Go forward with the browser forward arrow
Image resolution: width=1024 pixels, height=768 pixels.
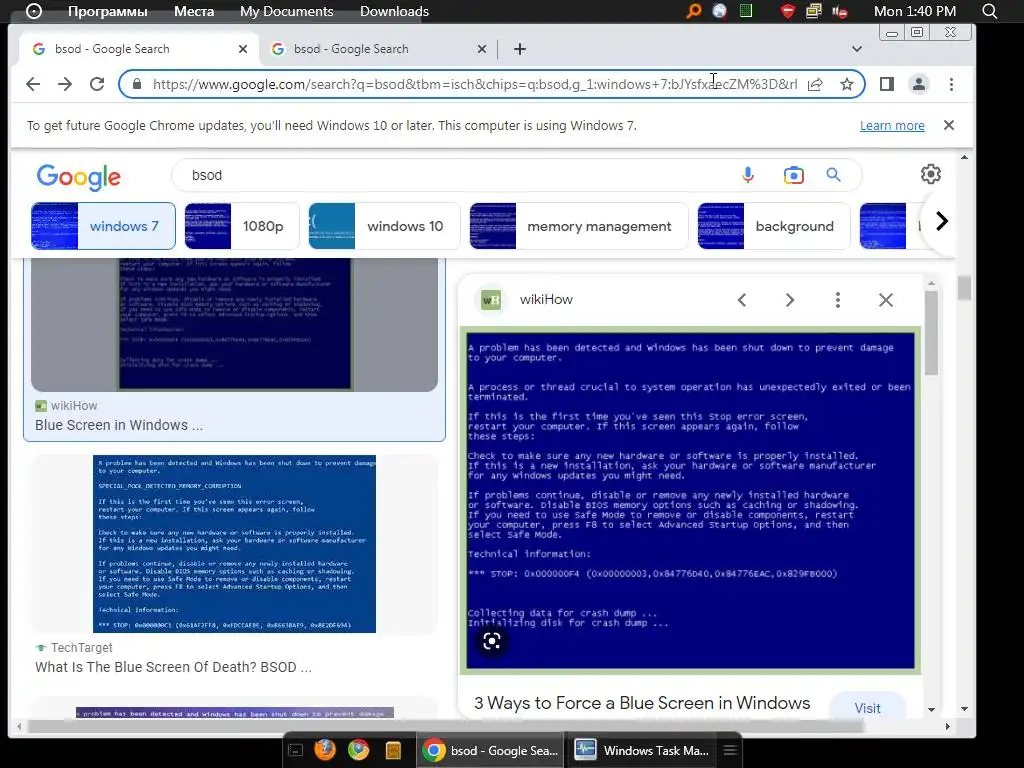(x=65, y=84)
